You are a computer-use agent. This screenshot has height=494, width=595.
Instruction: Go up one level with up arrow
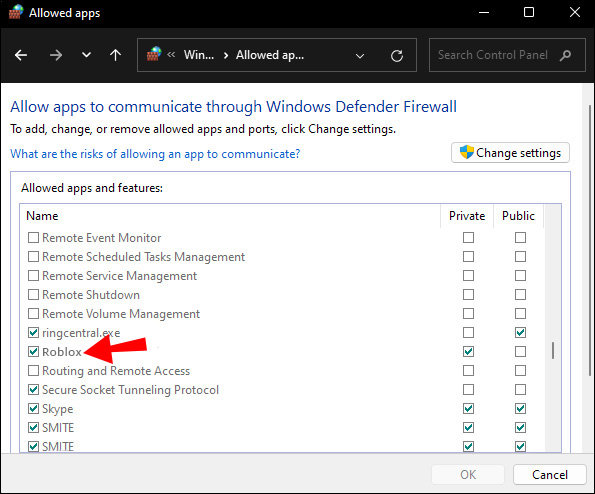click(x=115, y=55)
